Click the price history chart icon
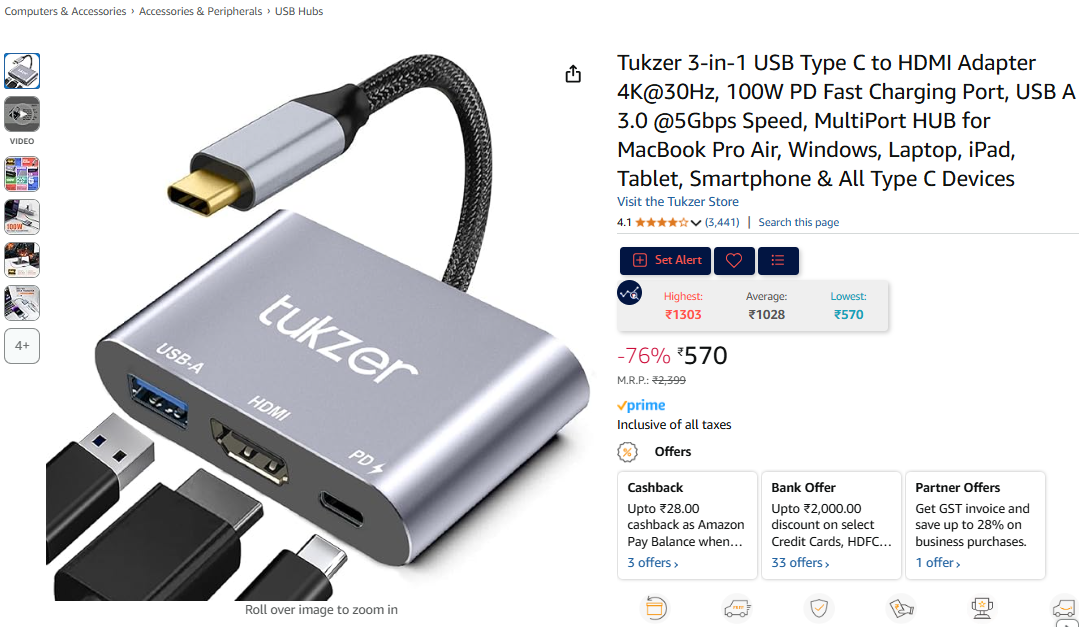 [x=629, y=293]
